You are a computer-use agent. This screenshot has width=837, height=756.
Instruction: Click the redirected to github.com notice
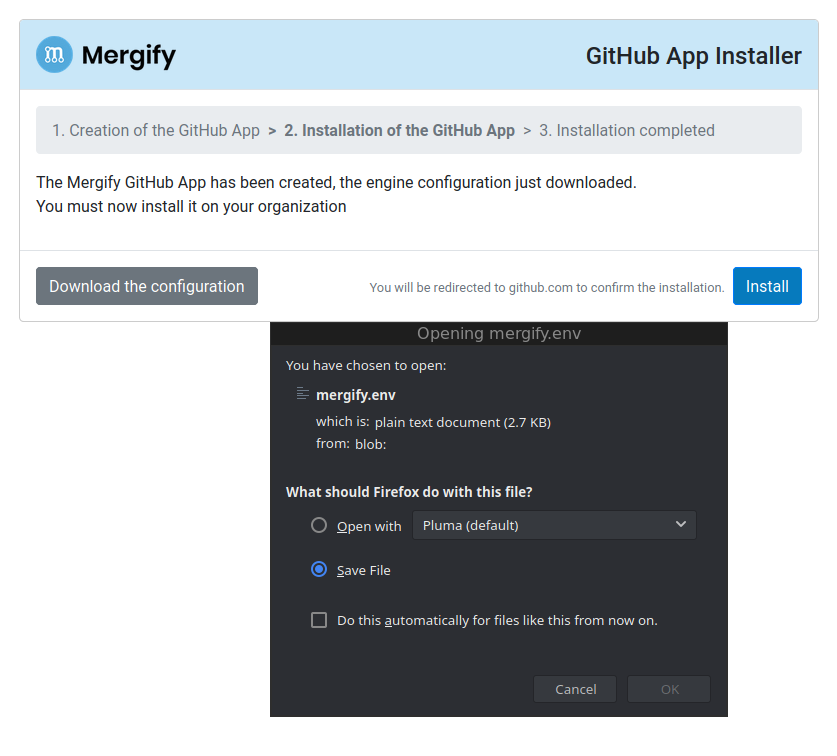(x=547, y=287)
